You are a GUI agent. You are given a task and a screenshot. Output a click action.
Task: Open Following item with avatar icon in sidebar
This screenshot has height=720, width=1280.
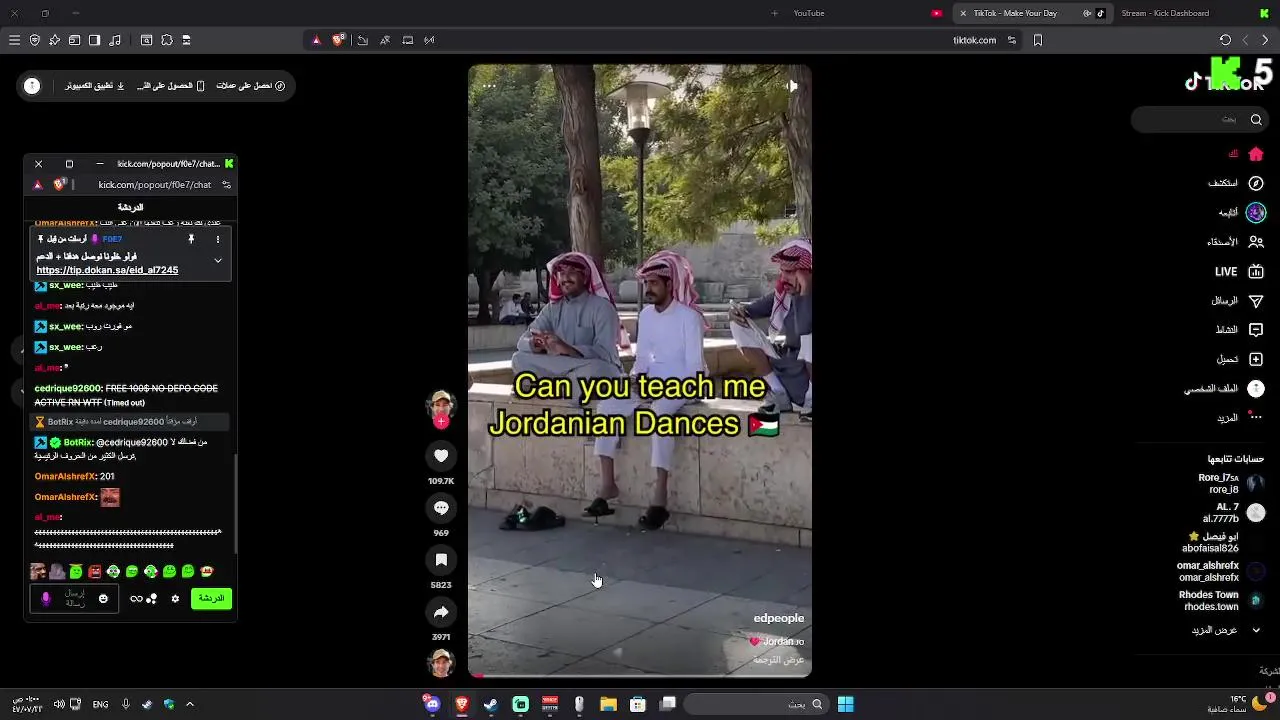pyautogui.click(x=1241, y=212)
